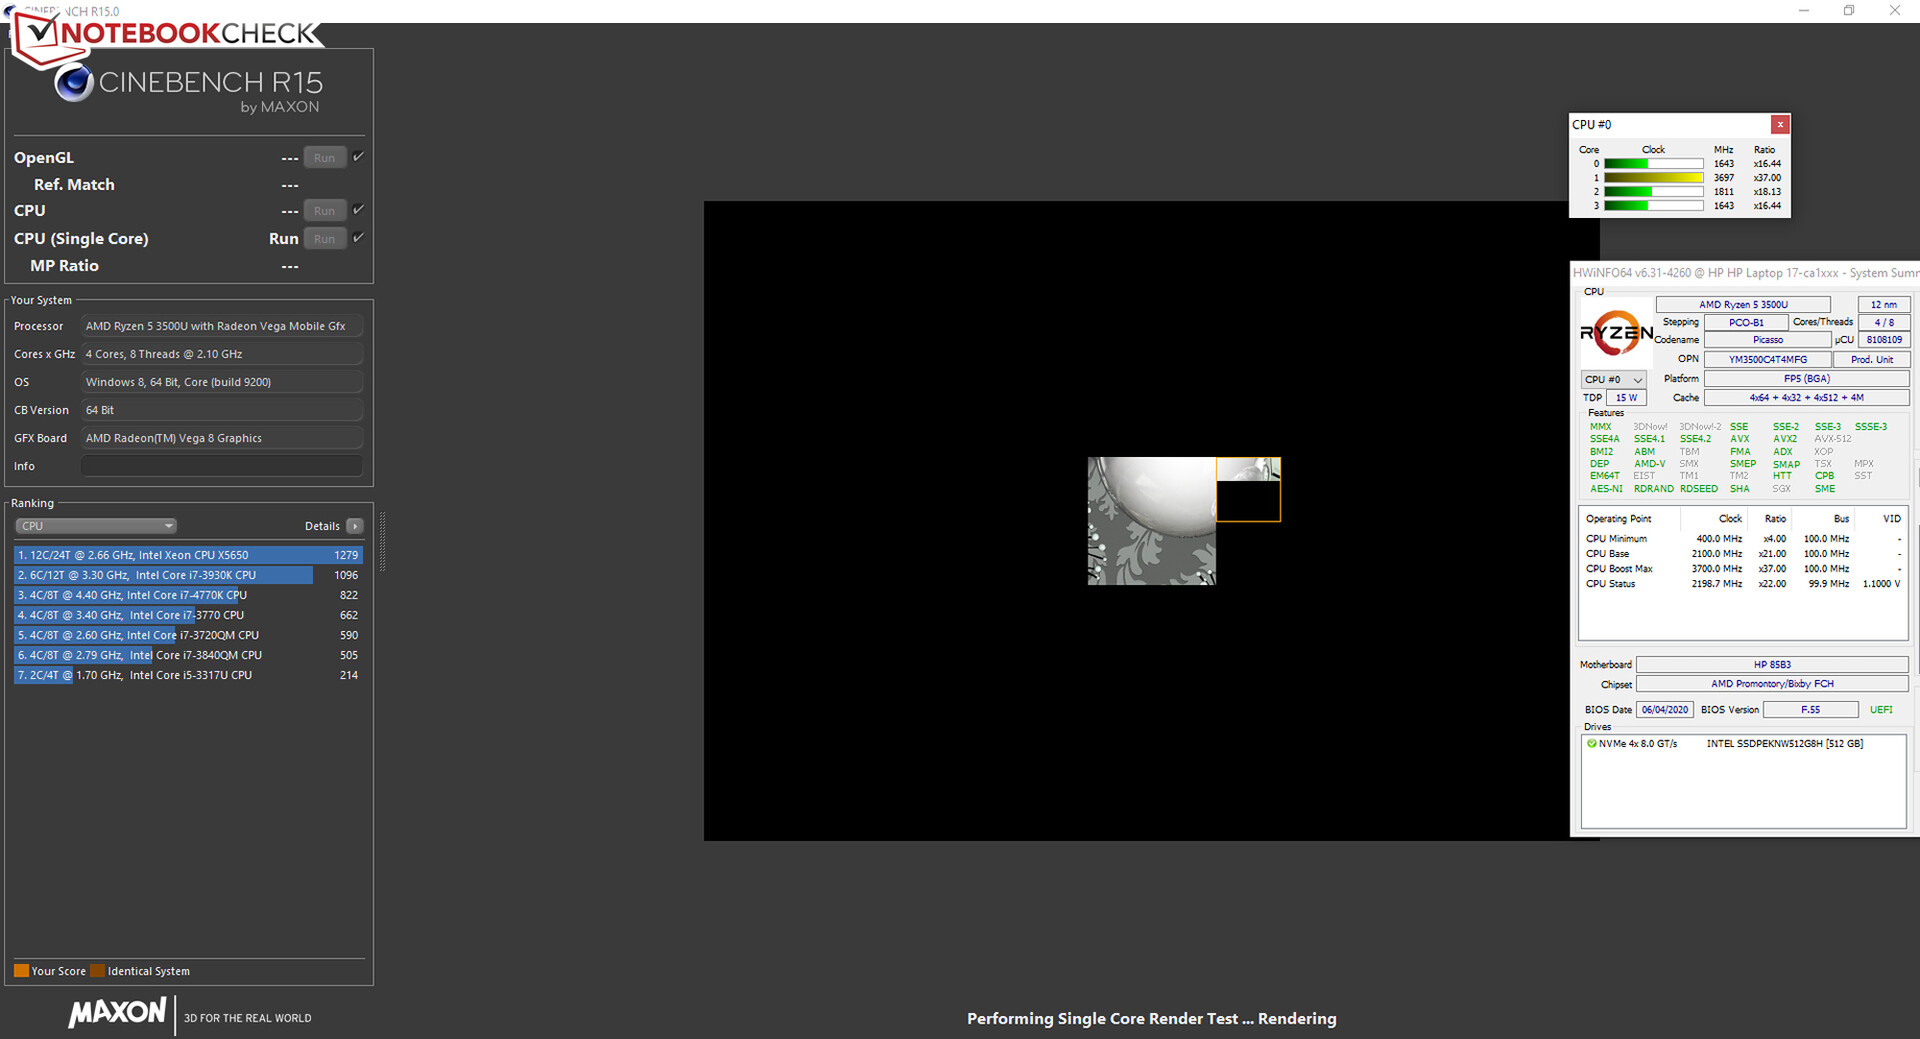Toggle the CPU (Single Core) checkbox
Screen dimensions: 1920x1039
(358, 238)
